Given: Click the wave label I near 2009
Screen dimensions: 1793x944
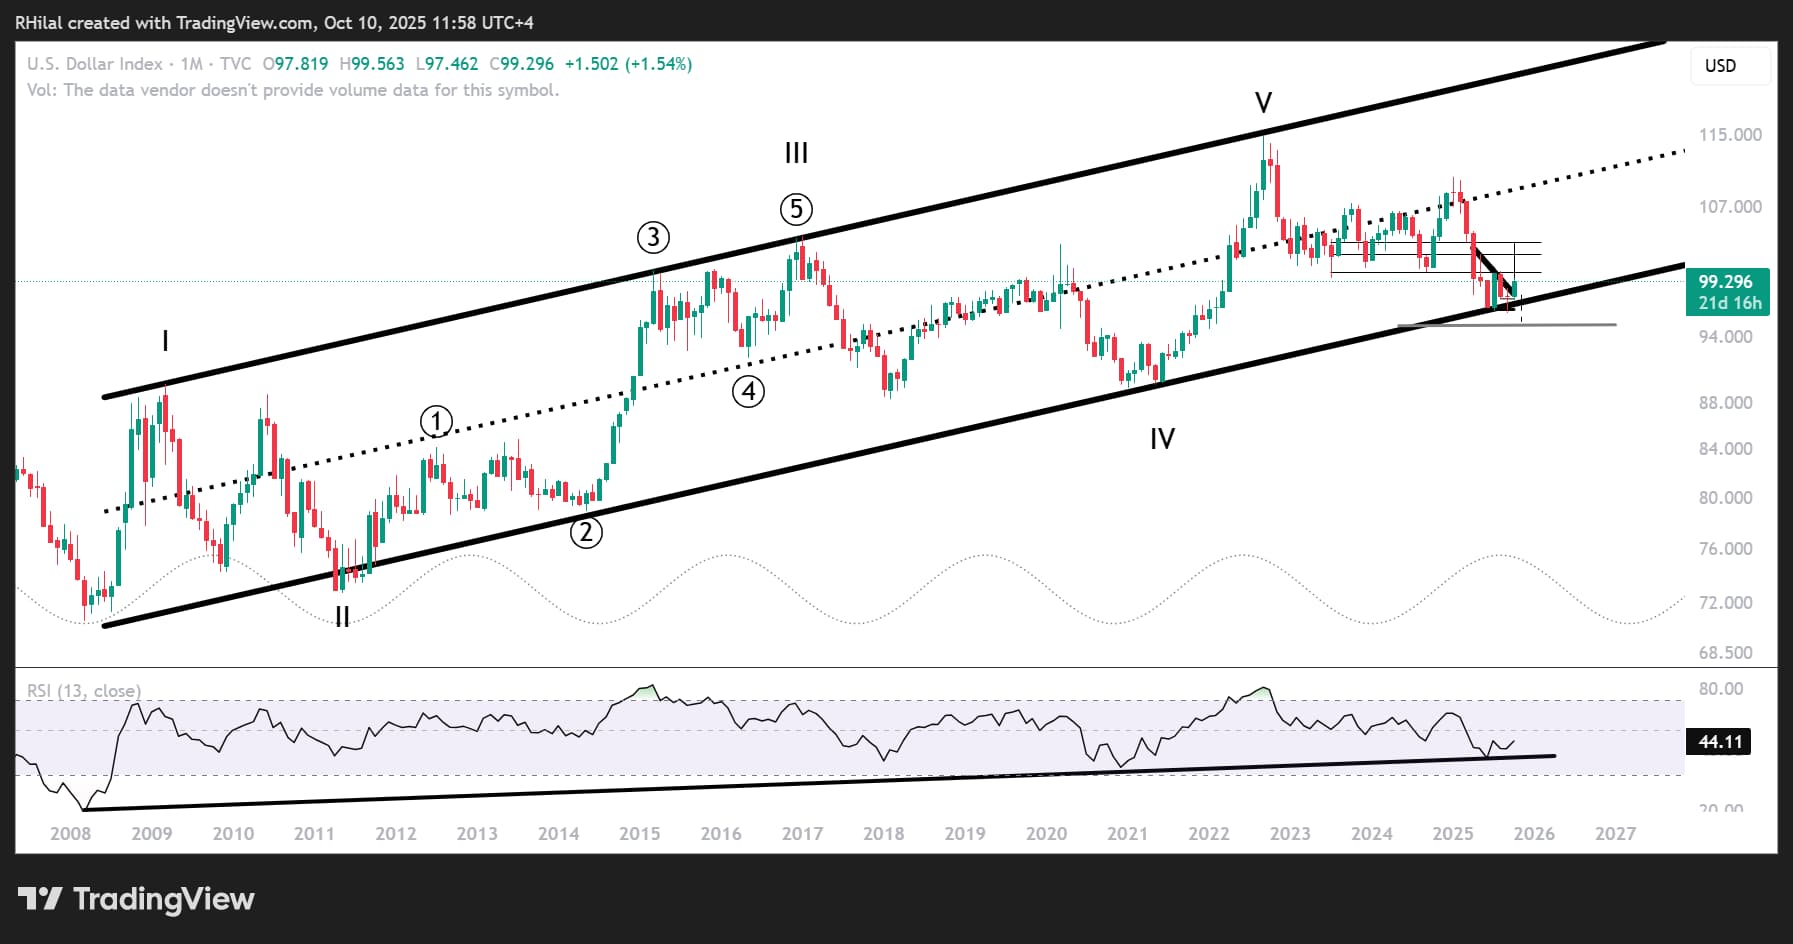Looking at the screenshot, I should [x=165, y=341].
